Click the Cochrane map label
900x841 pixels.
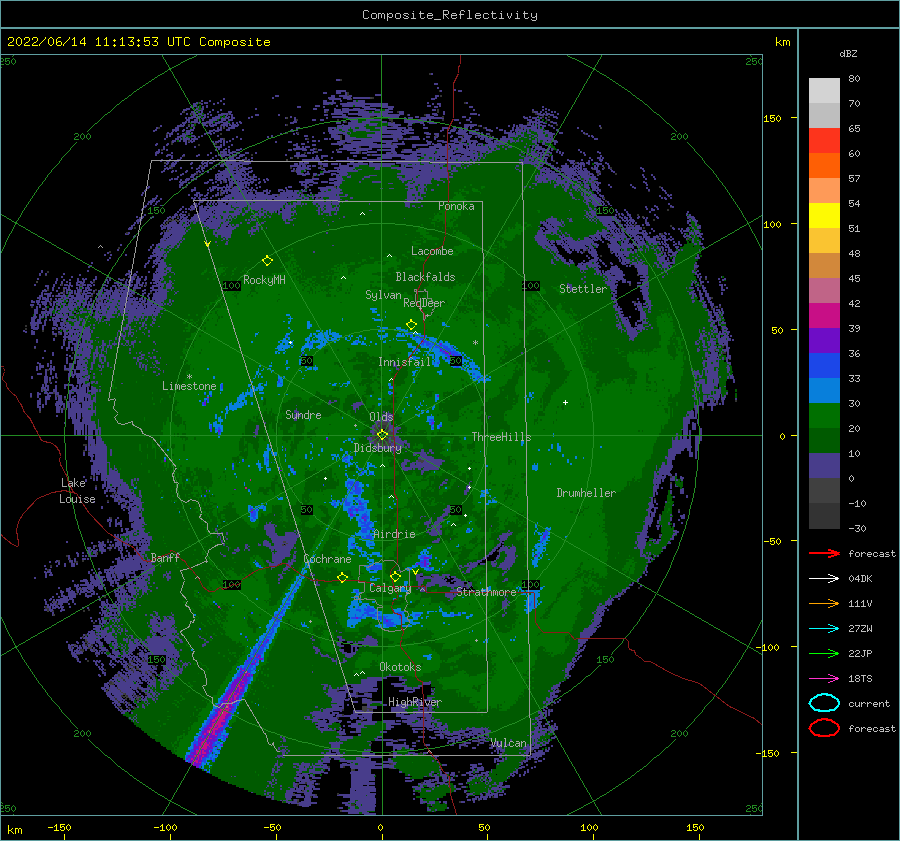pyautogui.click(x=327, y=559)
